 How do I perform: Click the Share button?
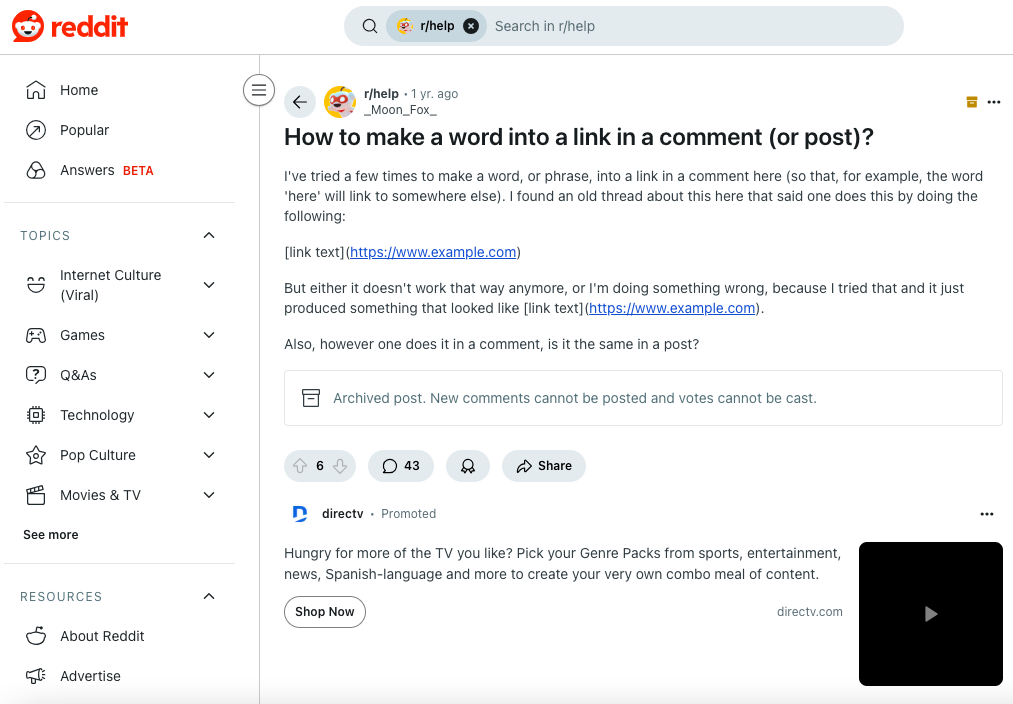pos(544,466)
